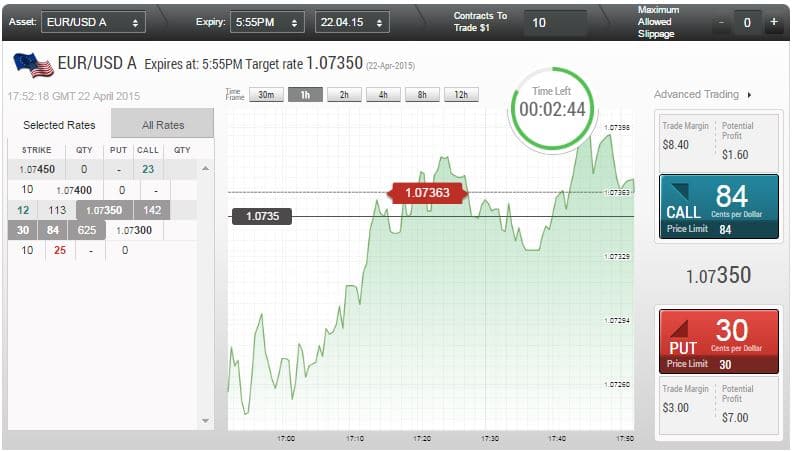Click the red PUT 30 button

[719, 340]
